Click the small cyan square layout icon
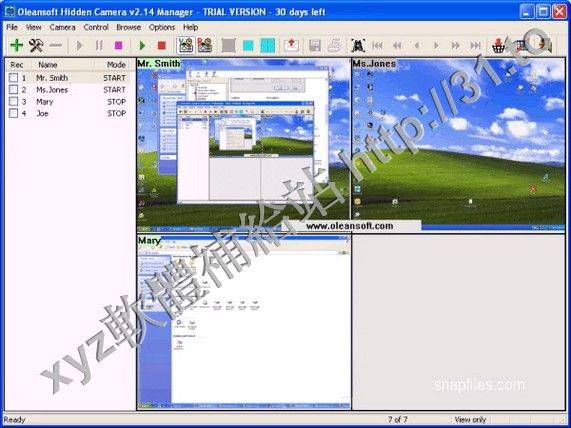The width and height of the screenshot is (571, 428). pyautogui.click(x=248, y=46)
